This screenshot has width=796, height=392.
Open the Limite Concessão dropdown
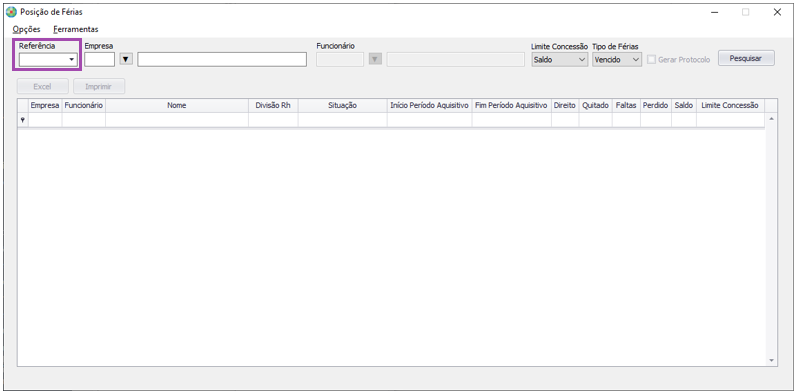[x=559, y=60]
